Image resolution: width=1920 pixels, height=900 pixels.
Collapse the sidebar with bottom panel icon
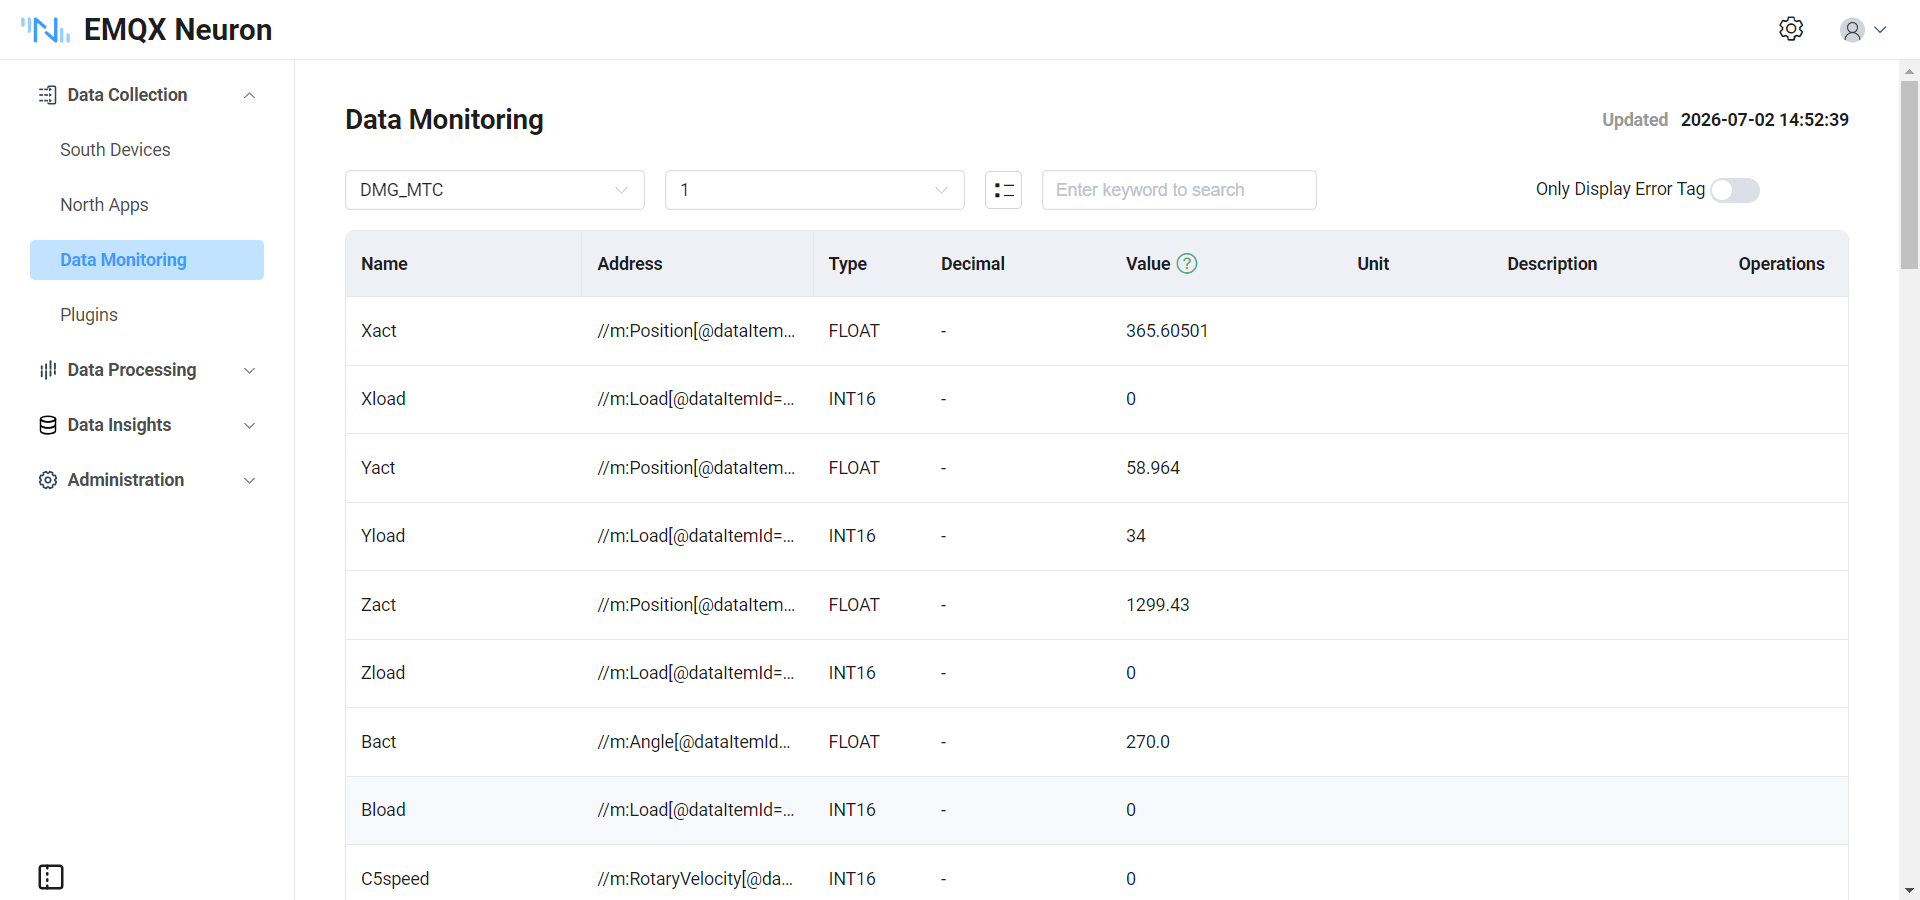coord(51,877)
